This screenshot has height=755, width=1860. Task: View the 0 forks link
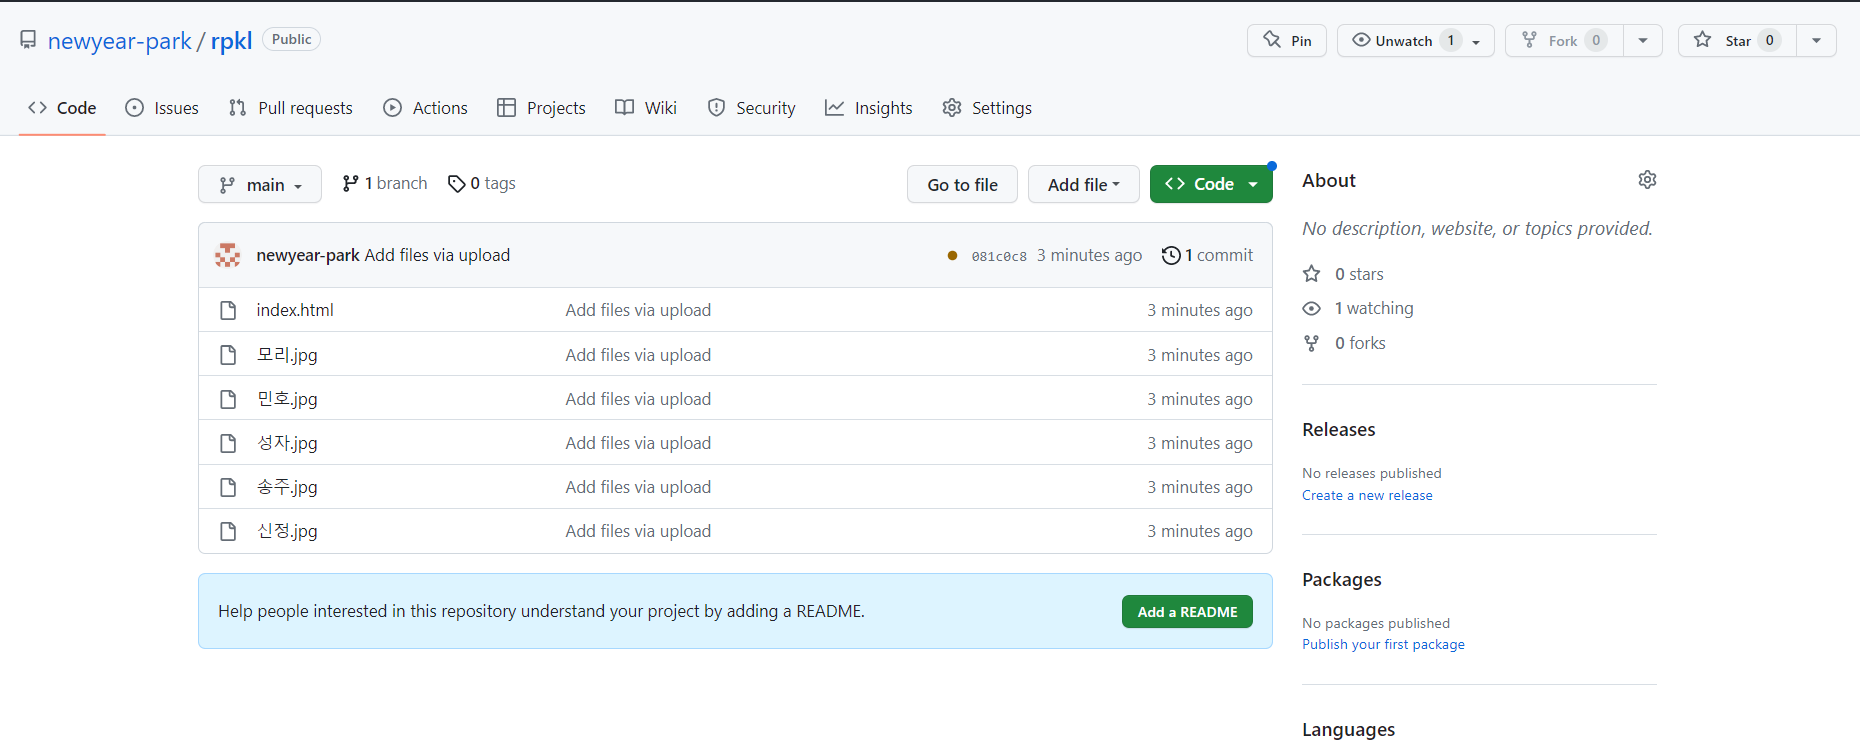pos(1344,343)
